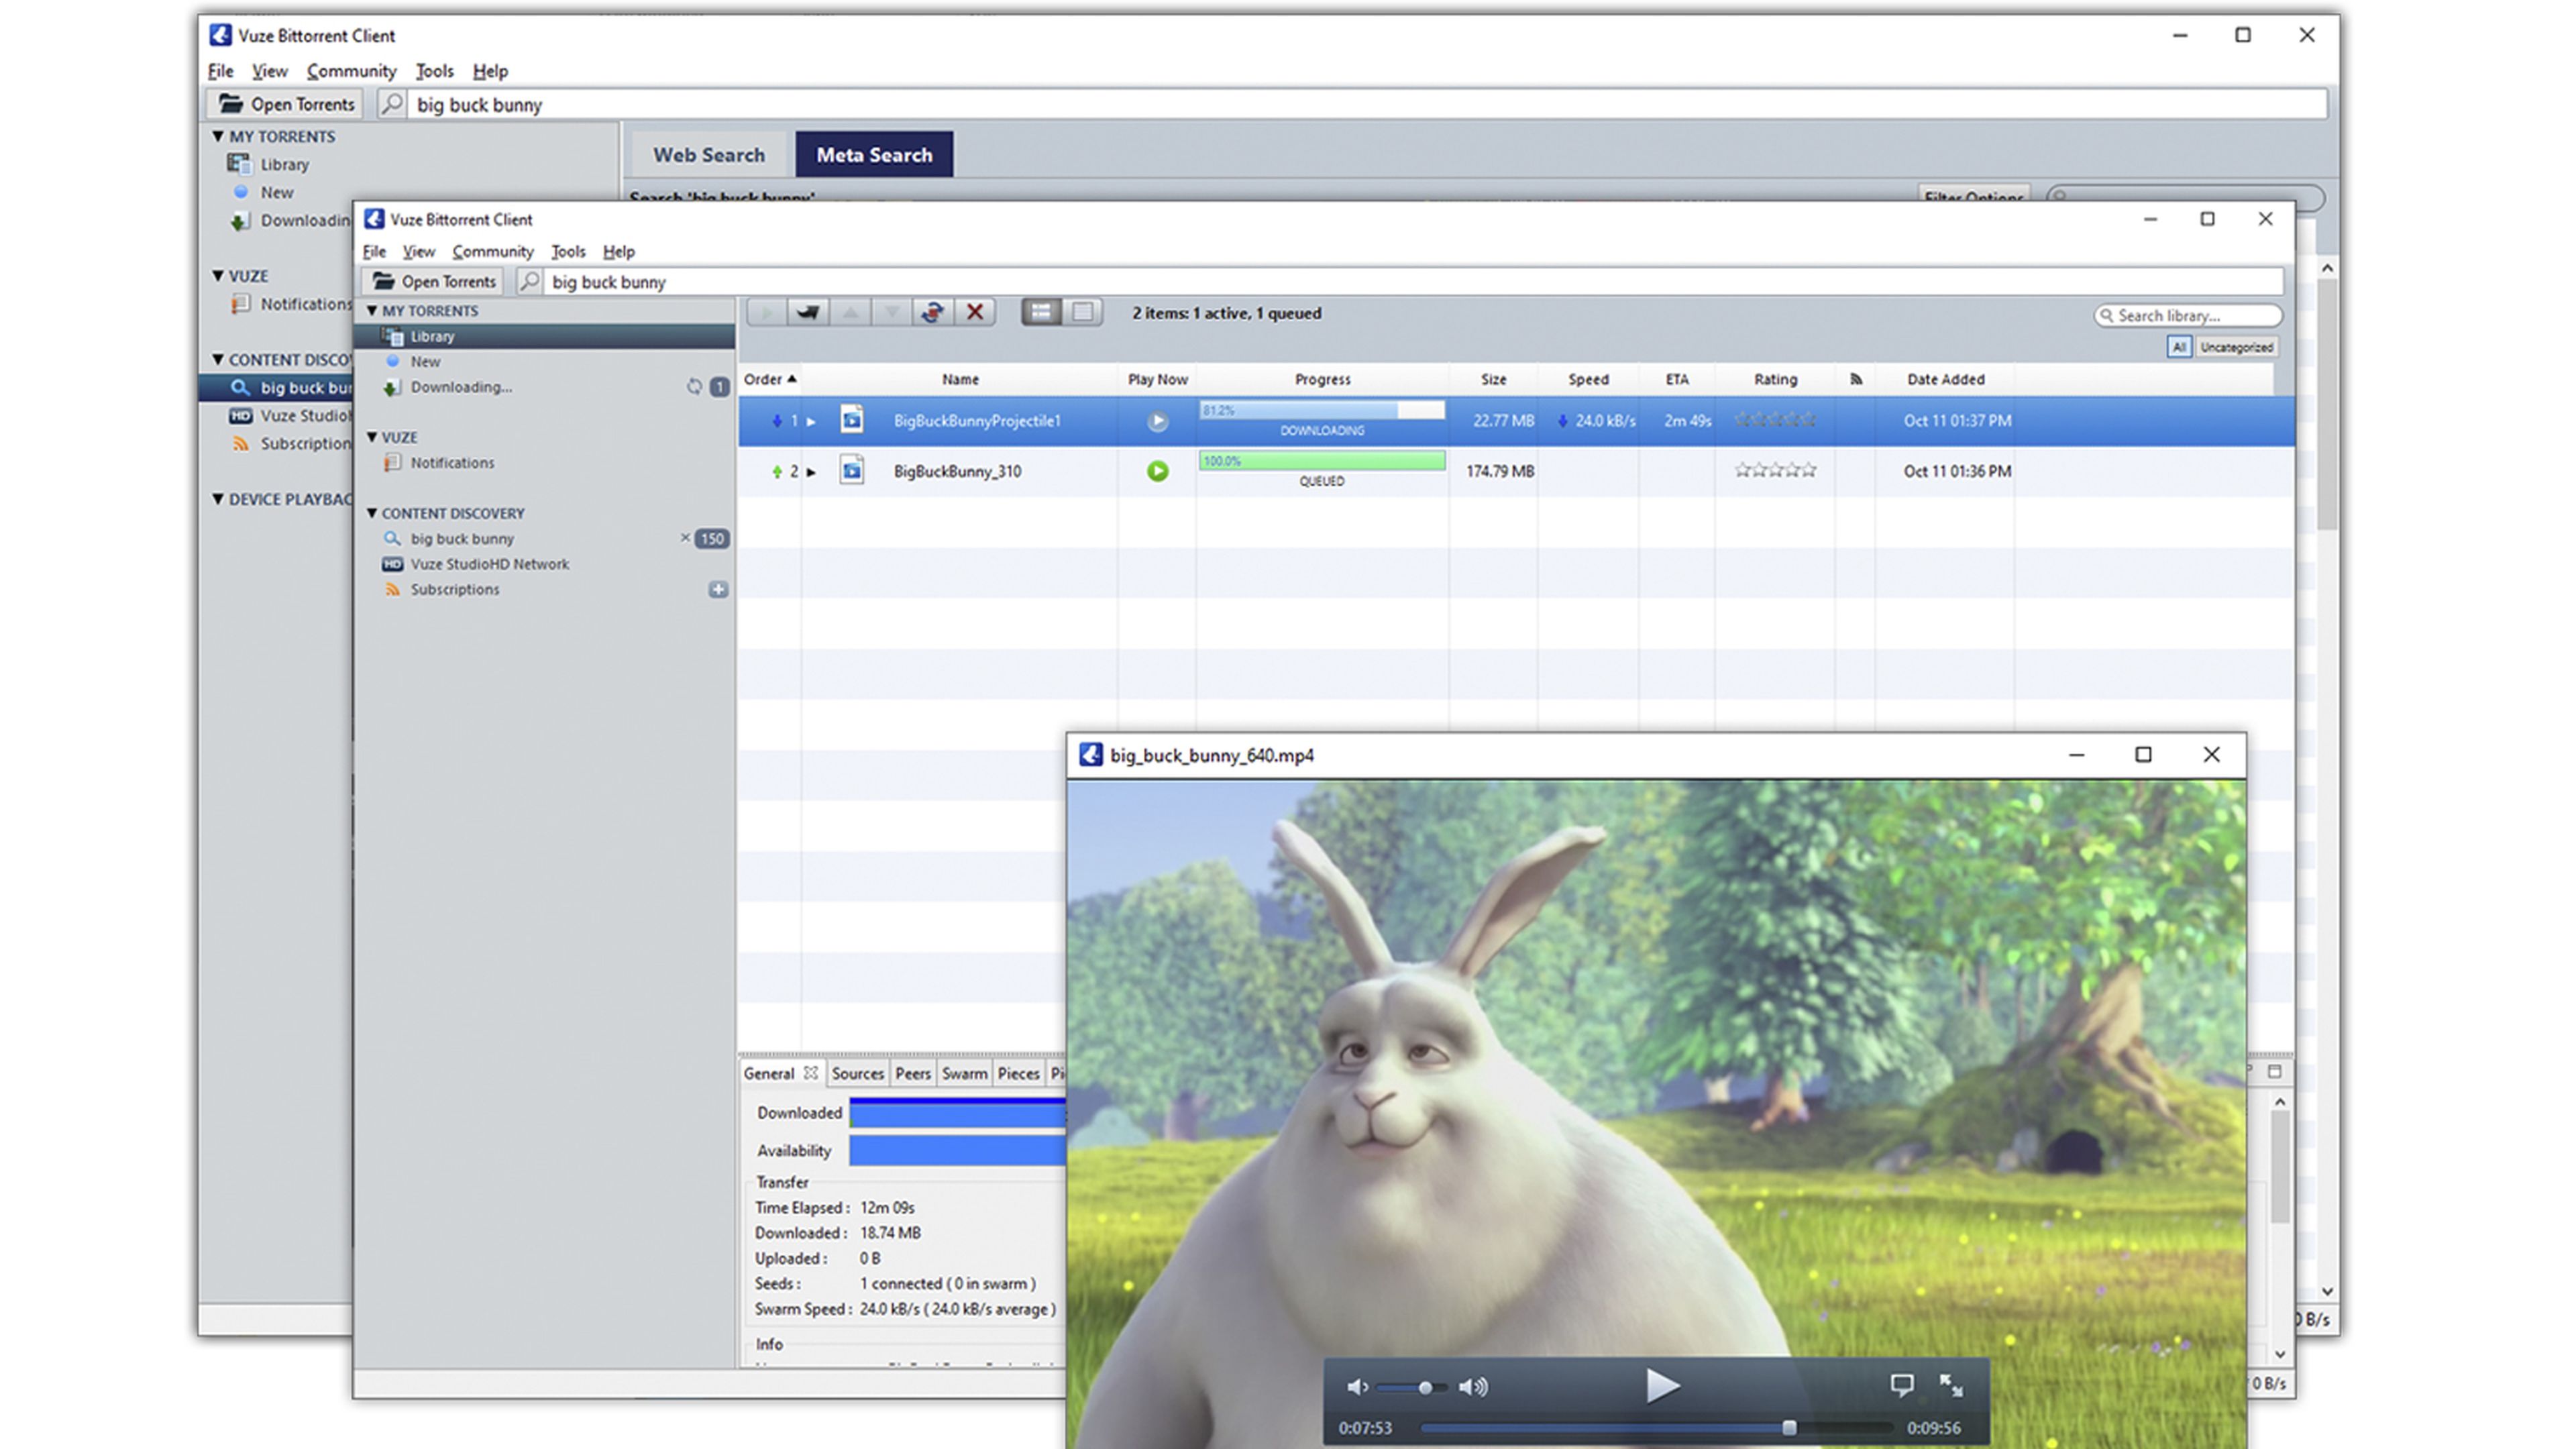Viewport: 2576px width, 1449px height.
Task: Click Open Torrents in back Vuze window
Action: [287, 104]
